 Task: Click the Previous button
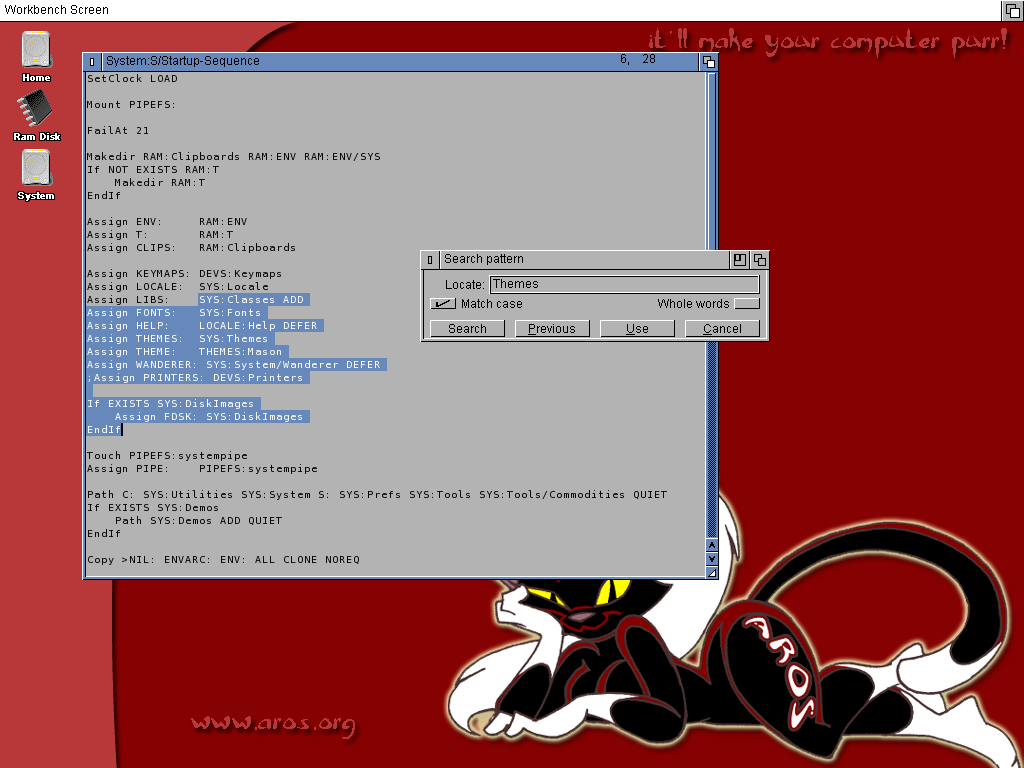(552, 328)
